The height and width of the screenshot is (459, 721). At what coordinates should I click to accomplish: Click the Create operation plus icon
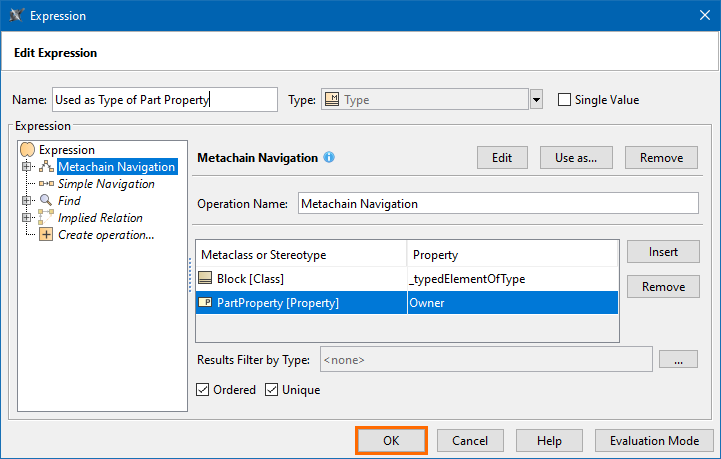[x=46, y=235]
